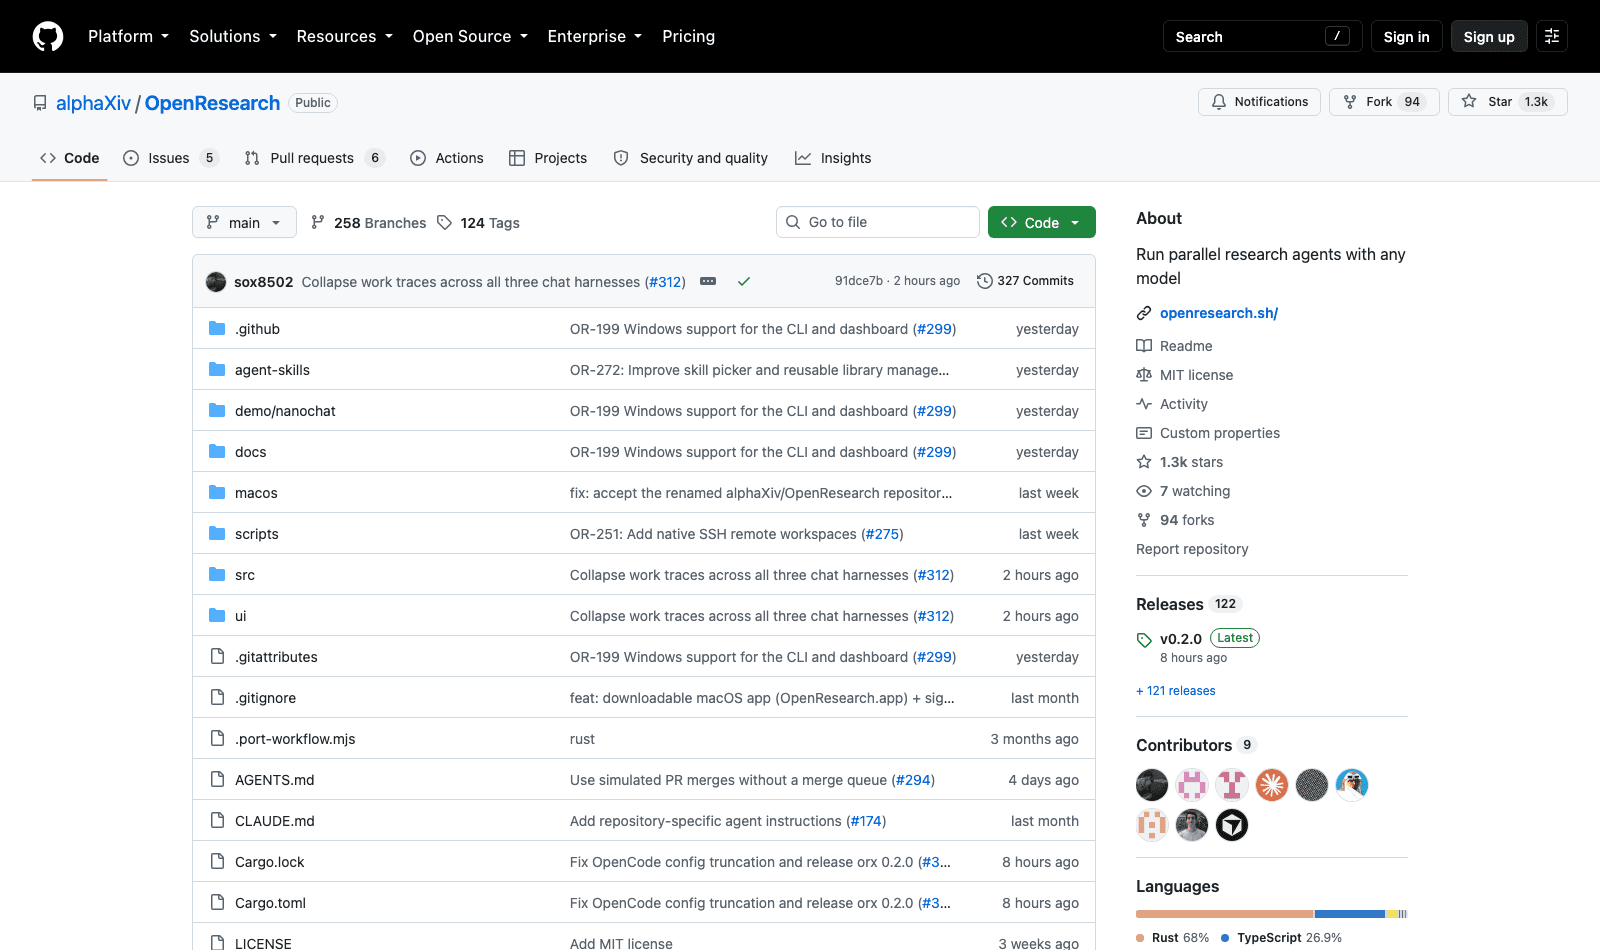Open the + 121 releases link
The width and height of the screenshot is (1600, 950).
1176,691
